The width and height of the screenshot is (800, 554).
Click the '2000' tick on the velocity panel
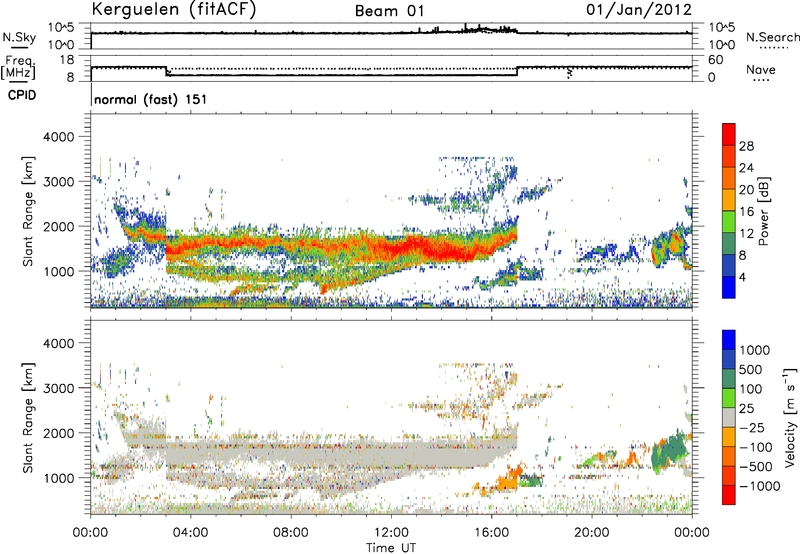58,433
